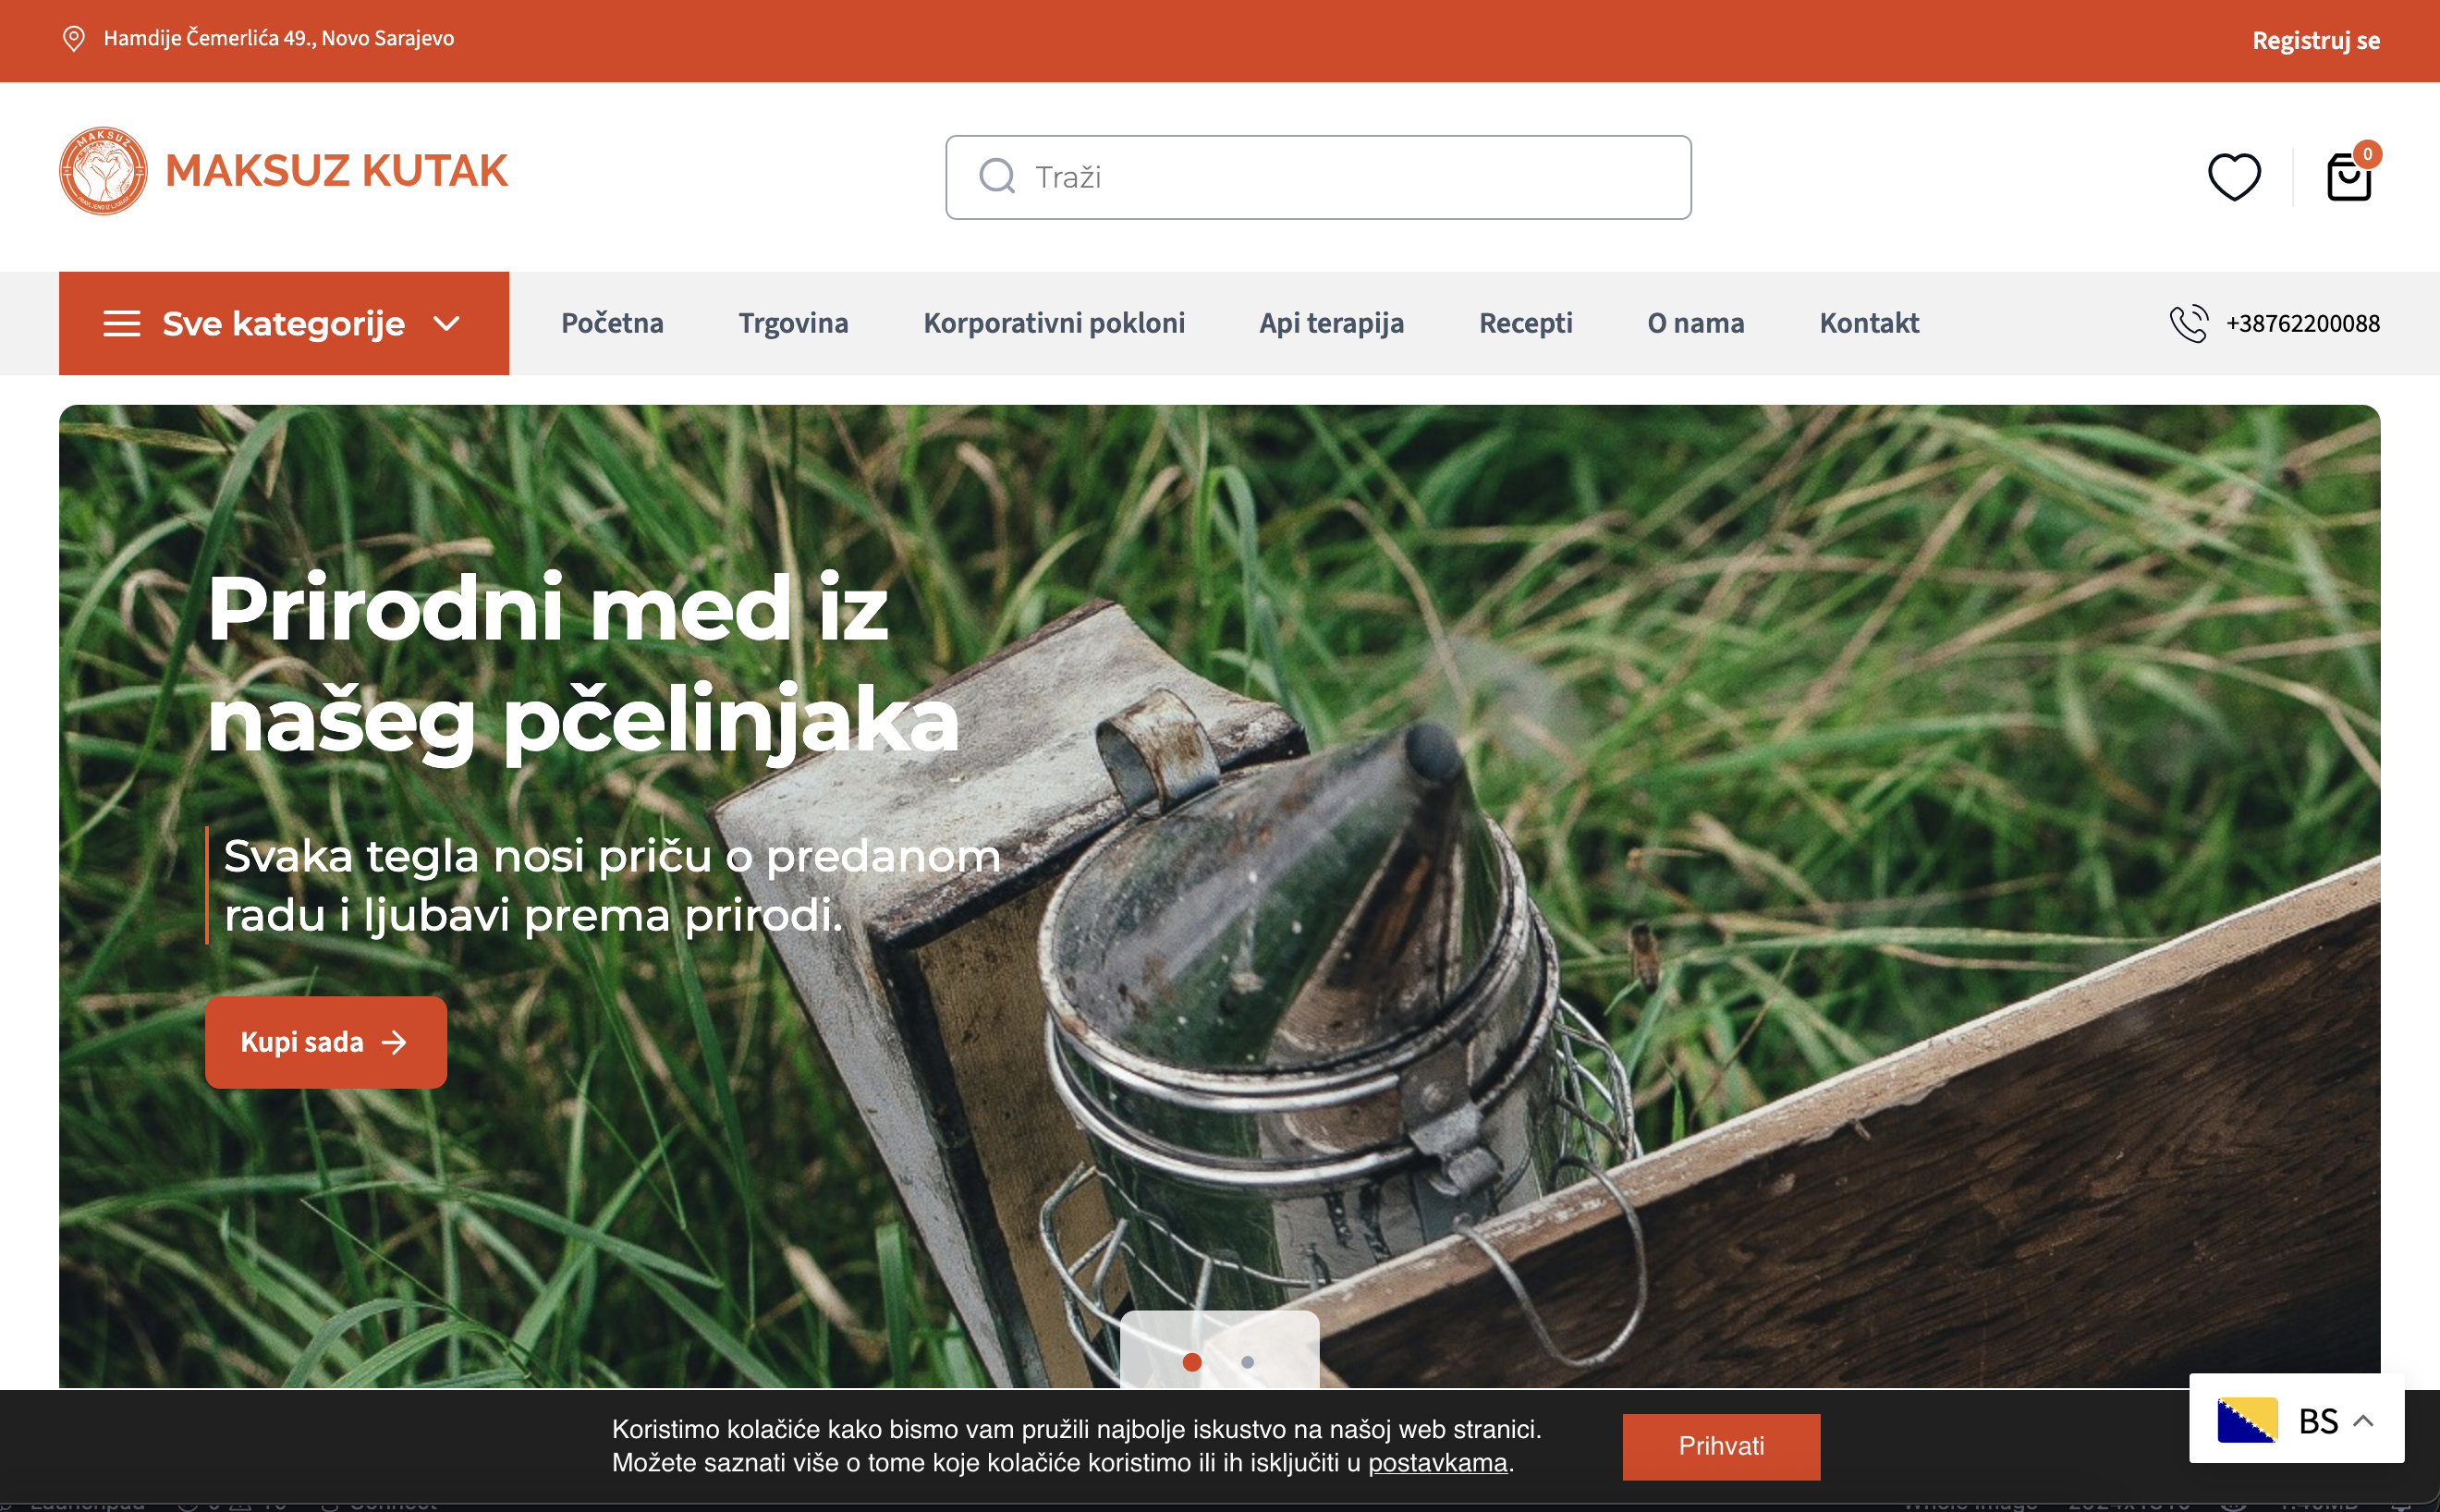Focus the Traži search field

[1318, 177]
